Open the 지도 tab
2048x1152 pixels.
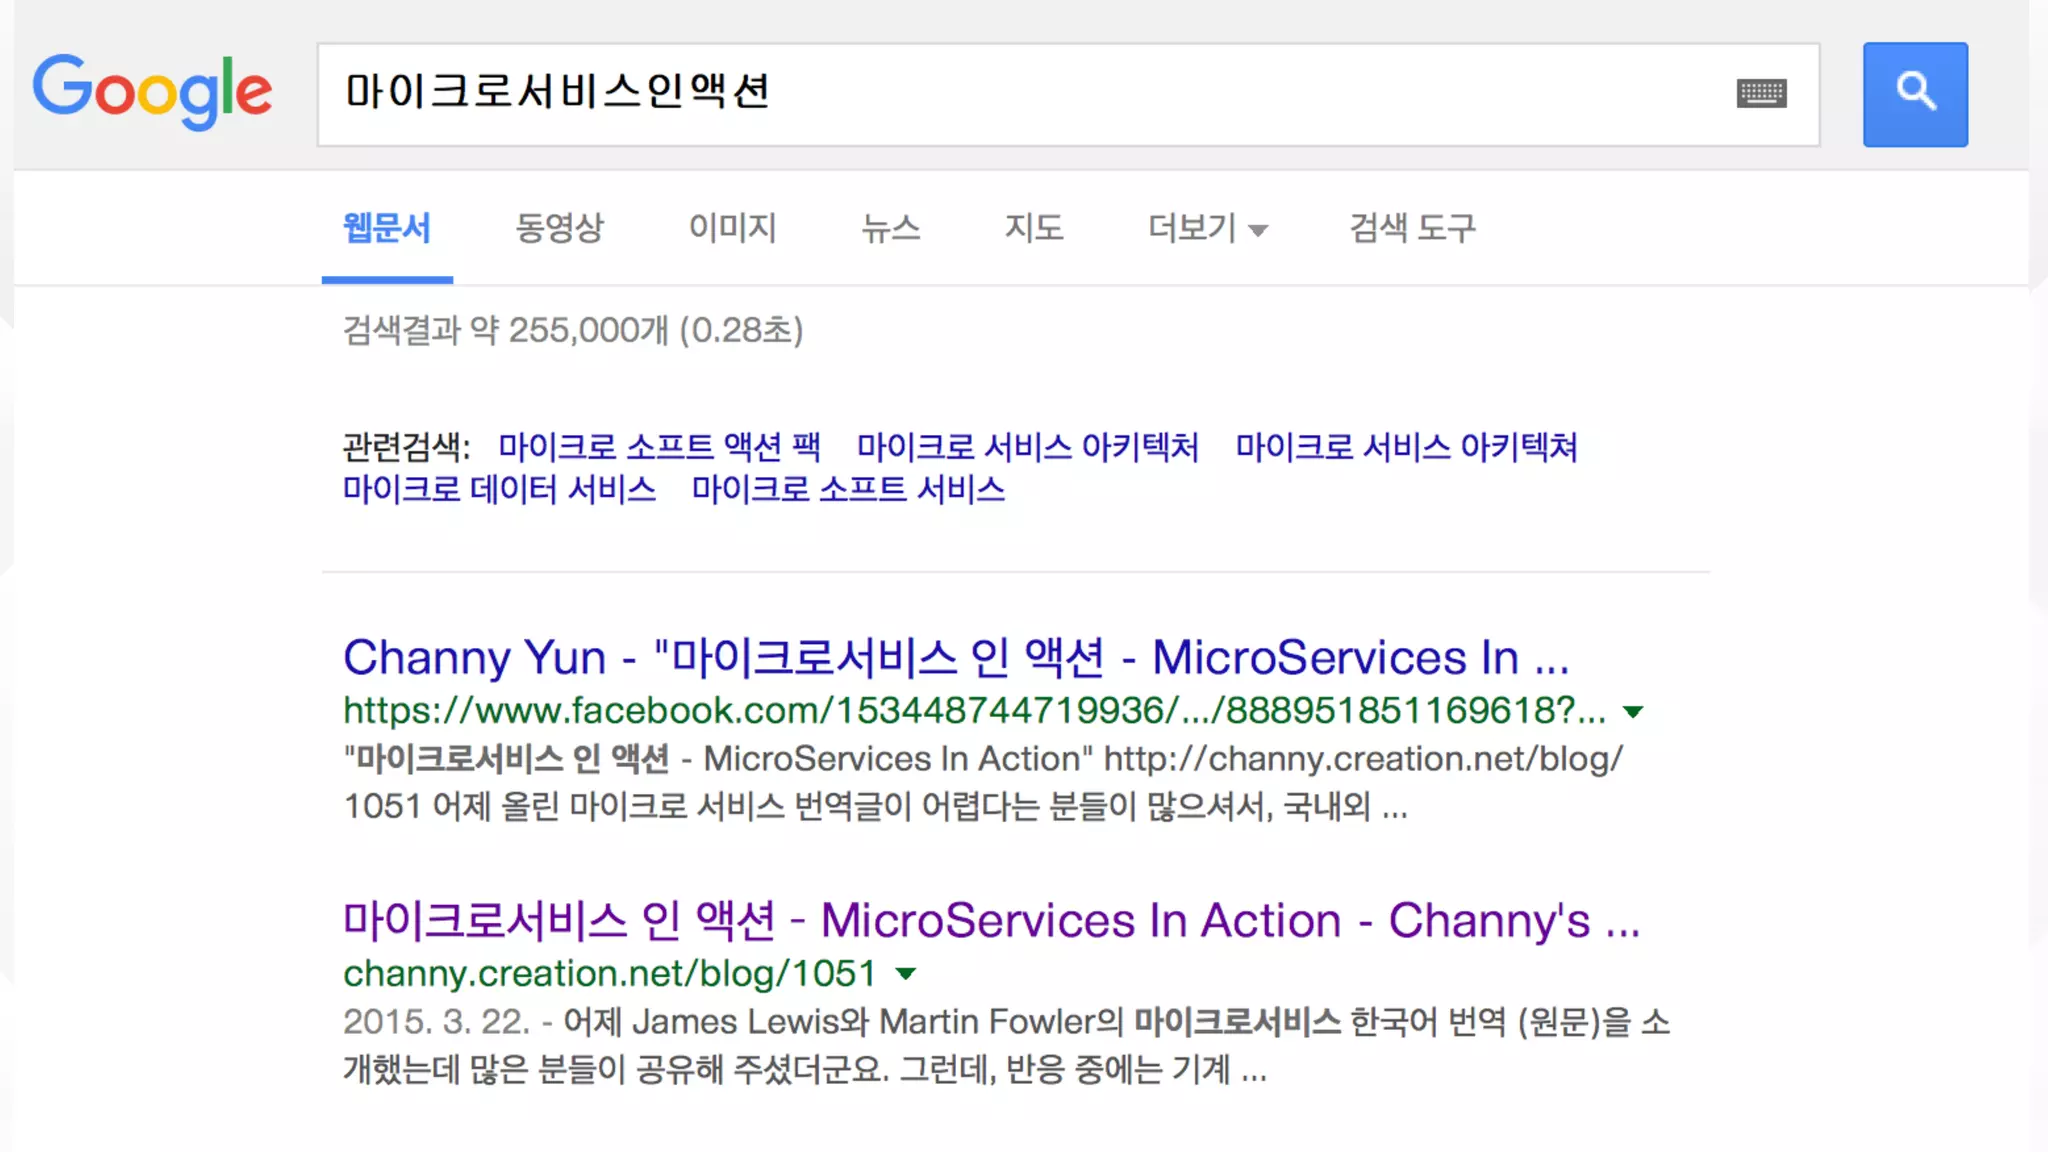pyautogui.click(x=1033, y=228)
